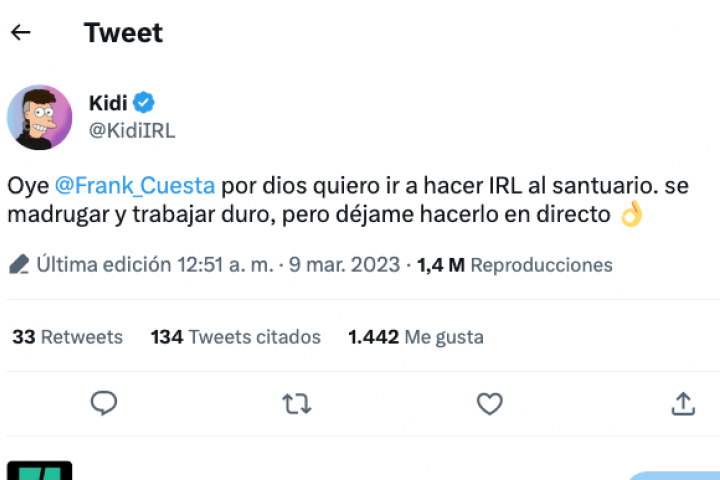This screenshot has height=480, width=720.
Task: Open the @Frank_Cuesta mention
Action: [x=134, y=186]
